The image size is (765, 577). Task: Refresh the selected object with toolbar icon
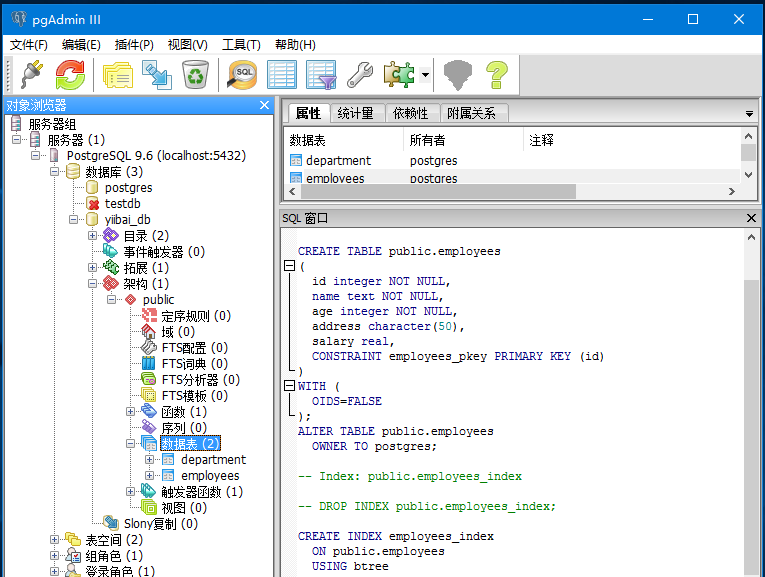(x=70, y=75)
